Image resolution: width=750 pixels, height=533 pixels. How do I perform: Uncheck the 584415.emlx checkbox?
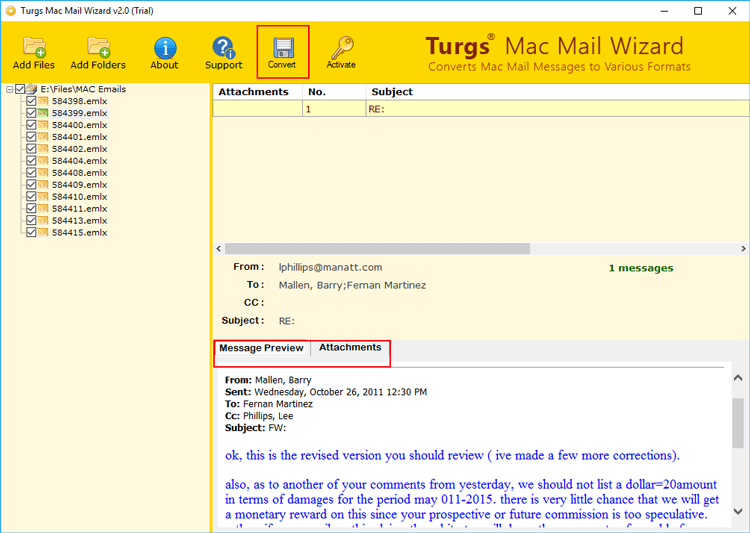coord(31,233)
